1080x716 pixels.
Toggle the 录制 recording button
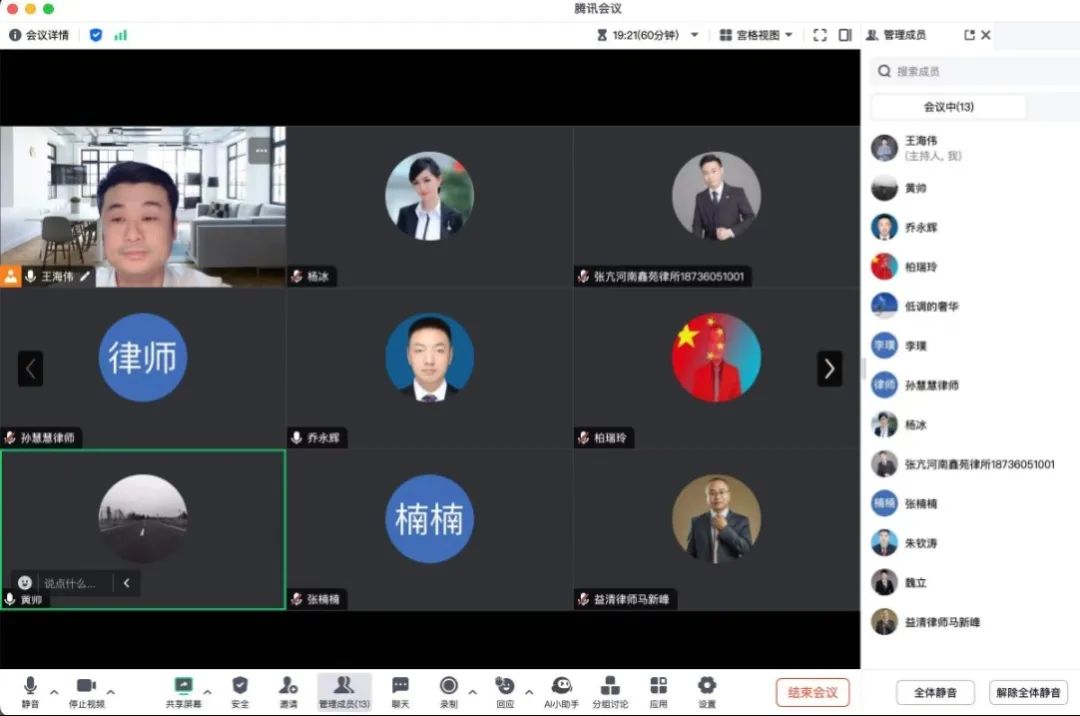pos(449,686)
